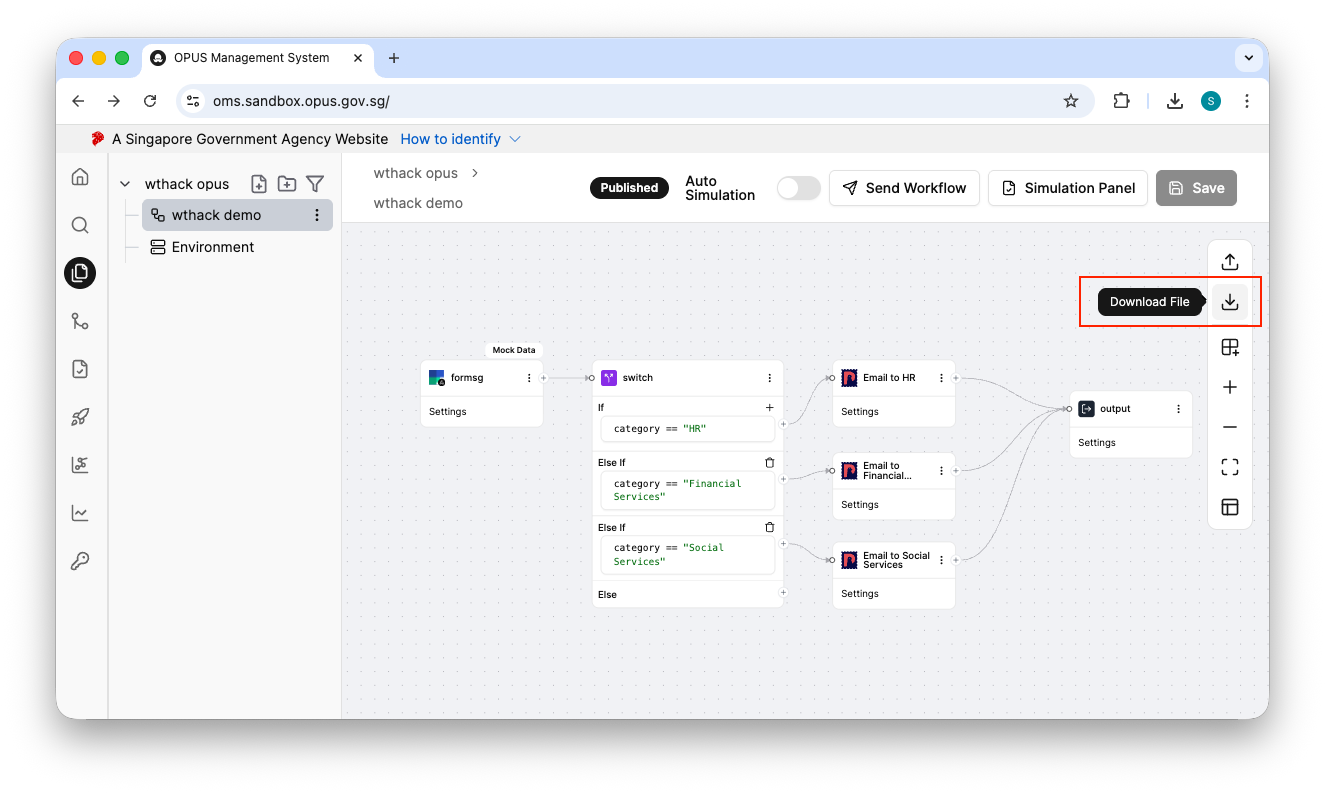Open the switch node options menu
The height and width of the screenshot is (793, 1325).
[x=770, y=378]
